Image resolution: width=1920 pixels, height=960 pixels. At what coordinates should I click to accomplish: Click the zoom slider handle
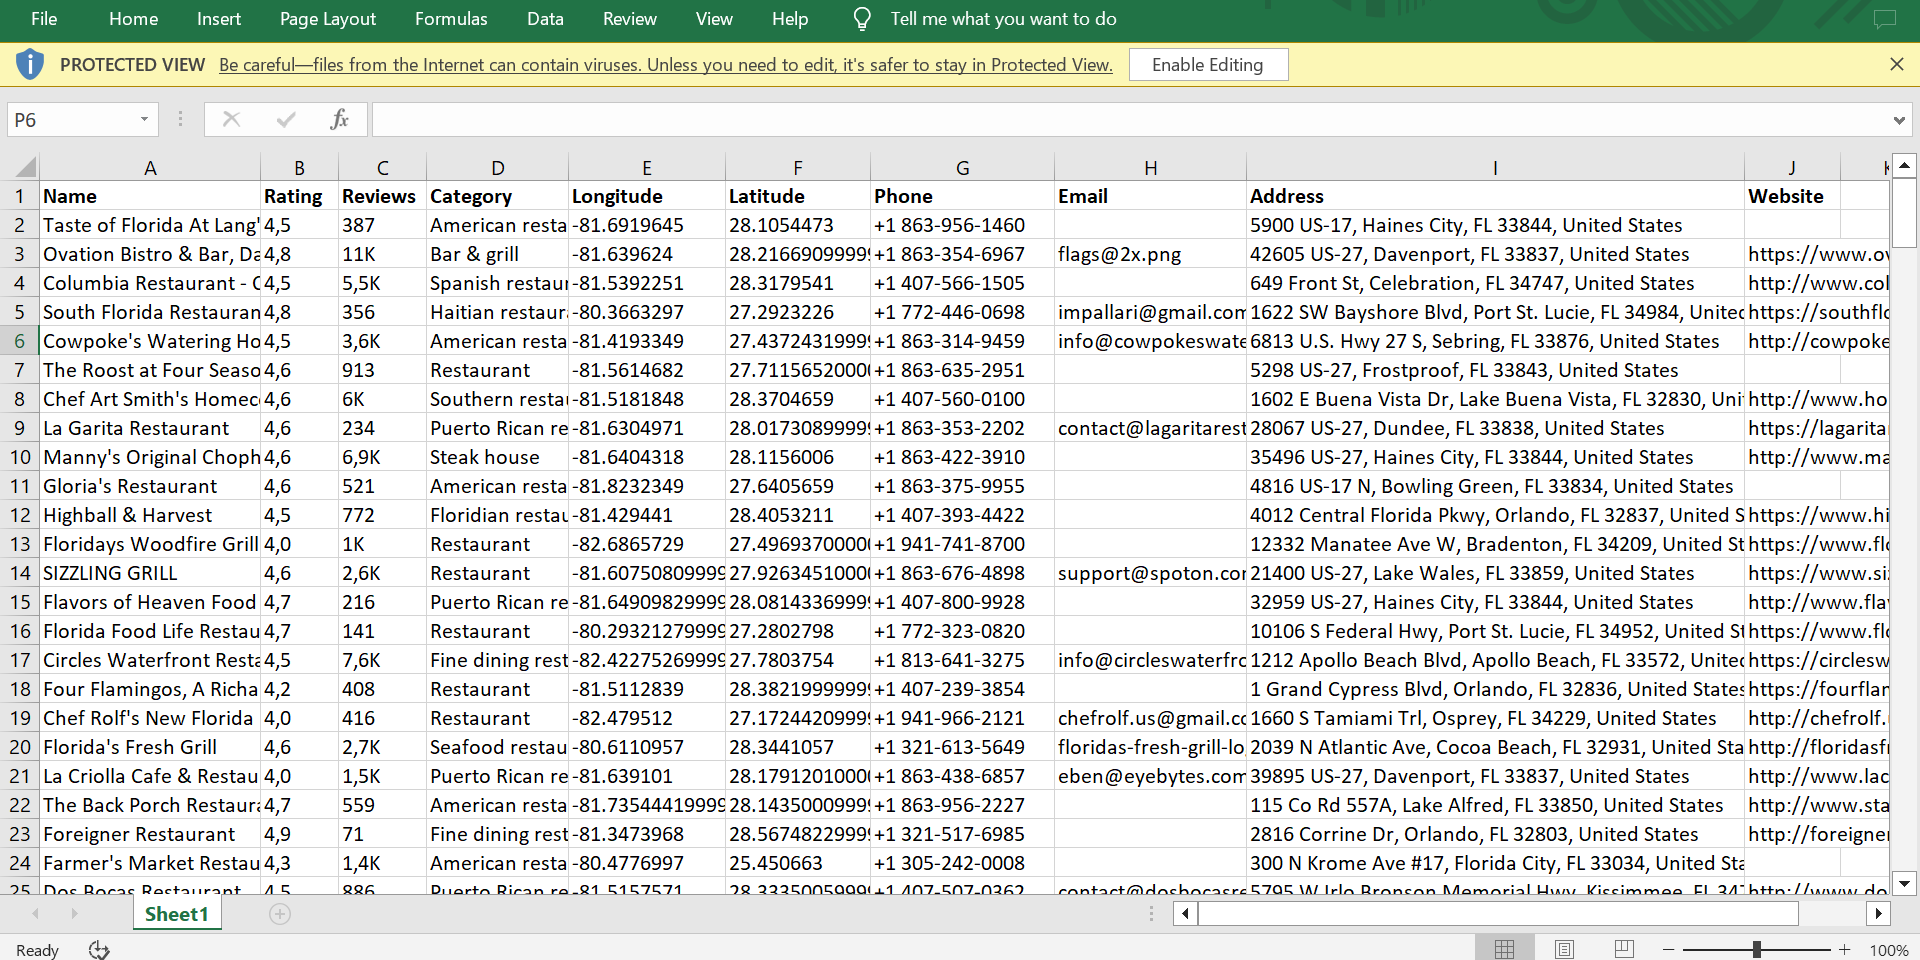1756,949
